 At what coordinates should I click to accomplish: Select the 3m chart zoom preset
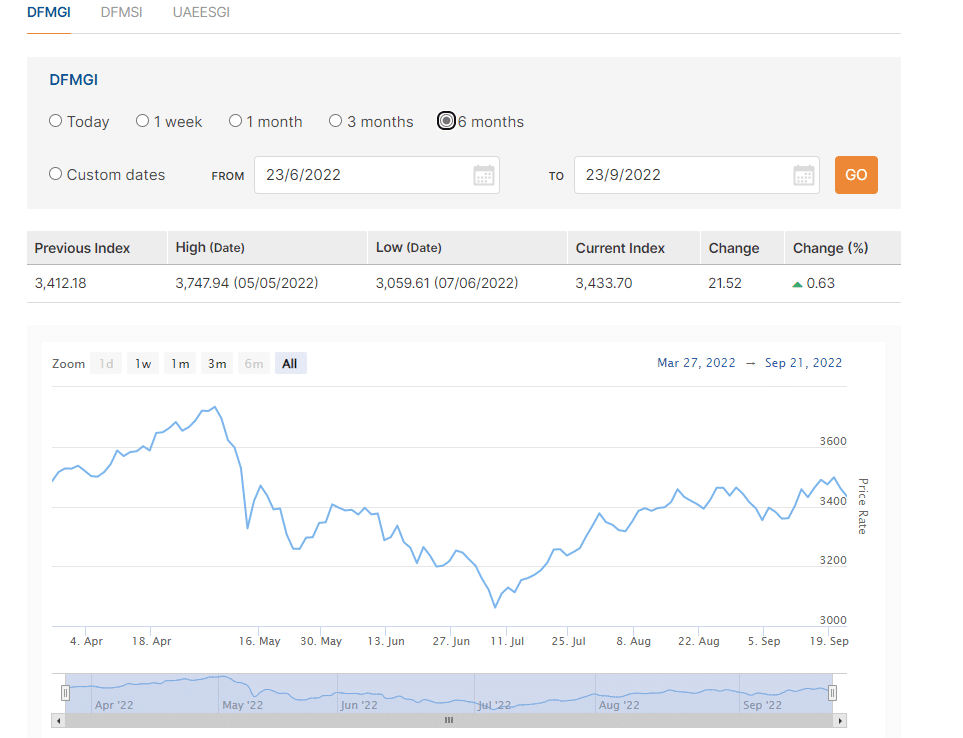pos(217,363)
